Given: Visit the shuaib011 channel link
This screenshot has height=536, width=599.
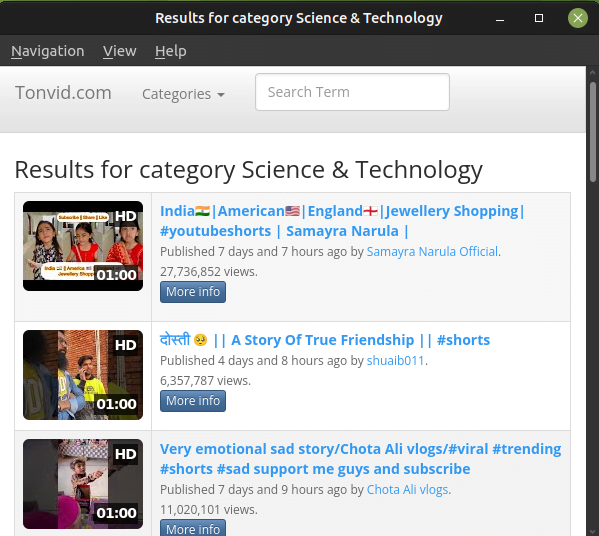Looking at the screenshot, I should pyautogui.click(x=395, y=361).
